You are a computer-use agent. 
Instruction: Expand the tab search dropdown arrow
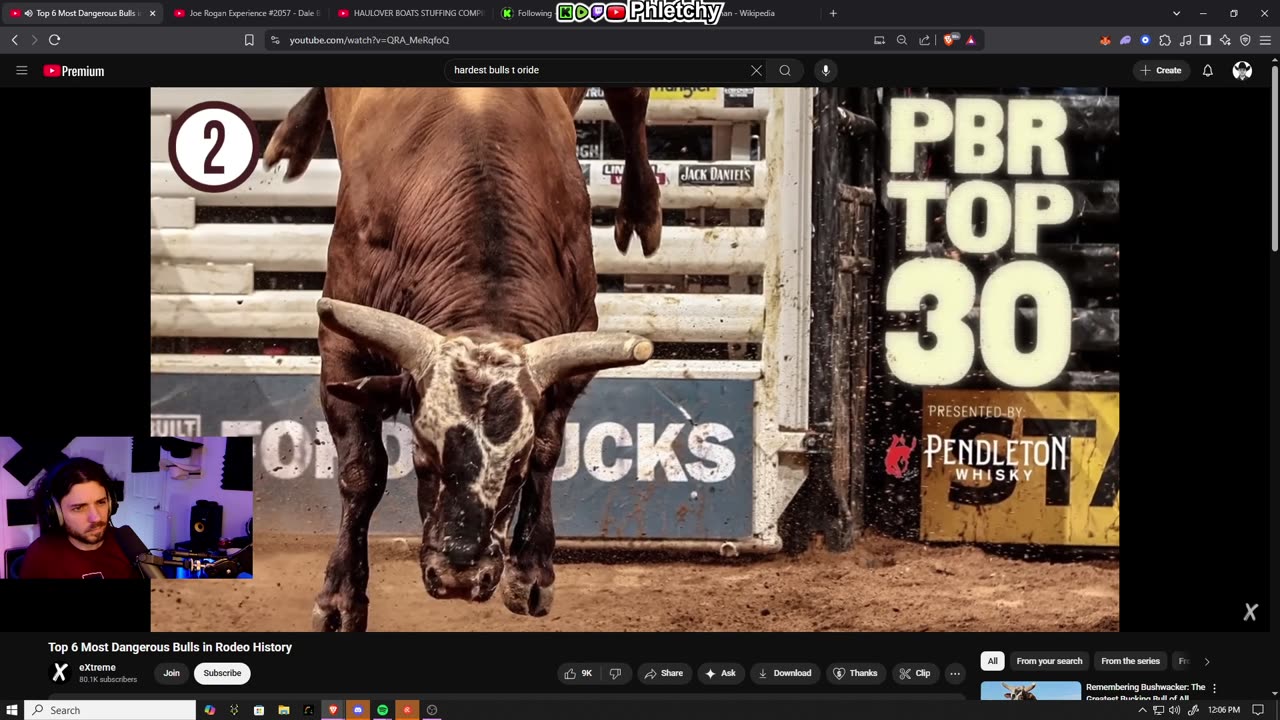pyautogui.click(x=1176, y=13)
